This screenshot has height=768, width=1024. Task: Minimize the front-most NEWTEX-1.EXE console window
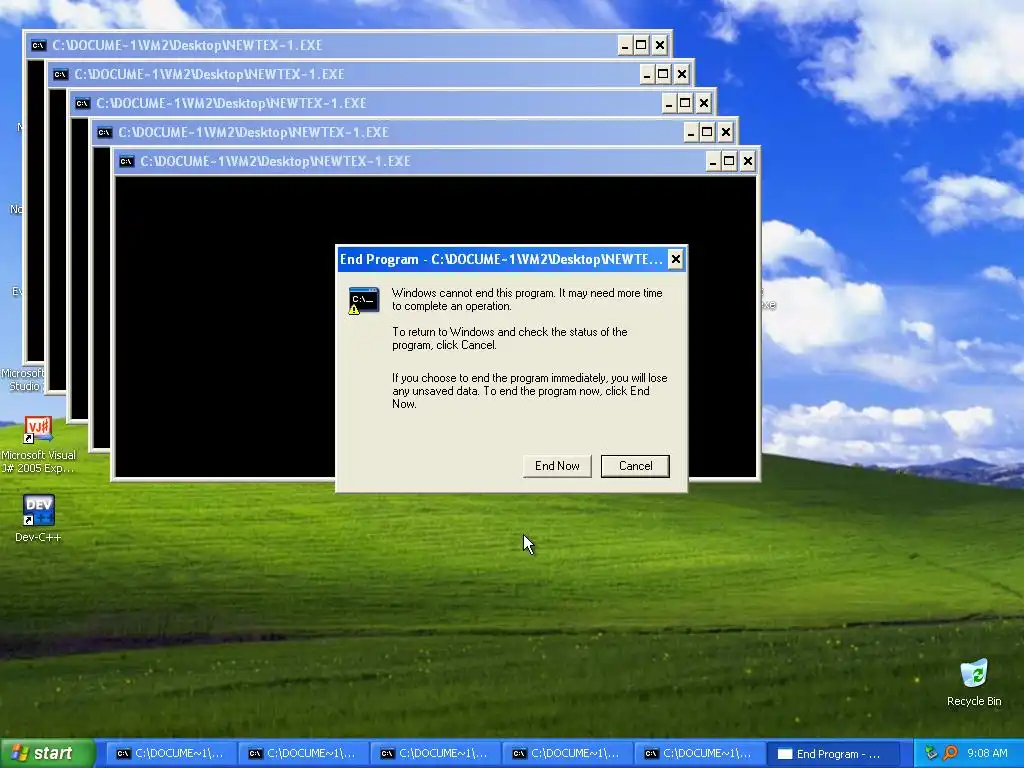(713, 161)
